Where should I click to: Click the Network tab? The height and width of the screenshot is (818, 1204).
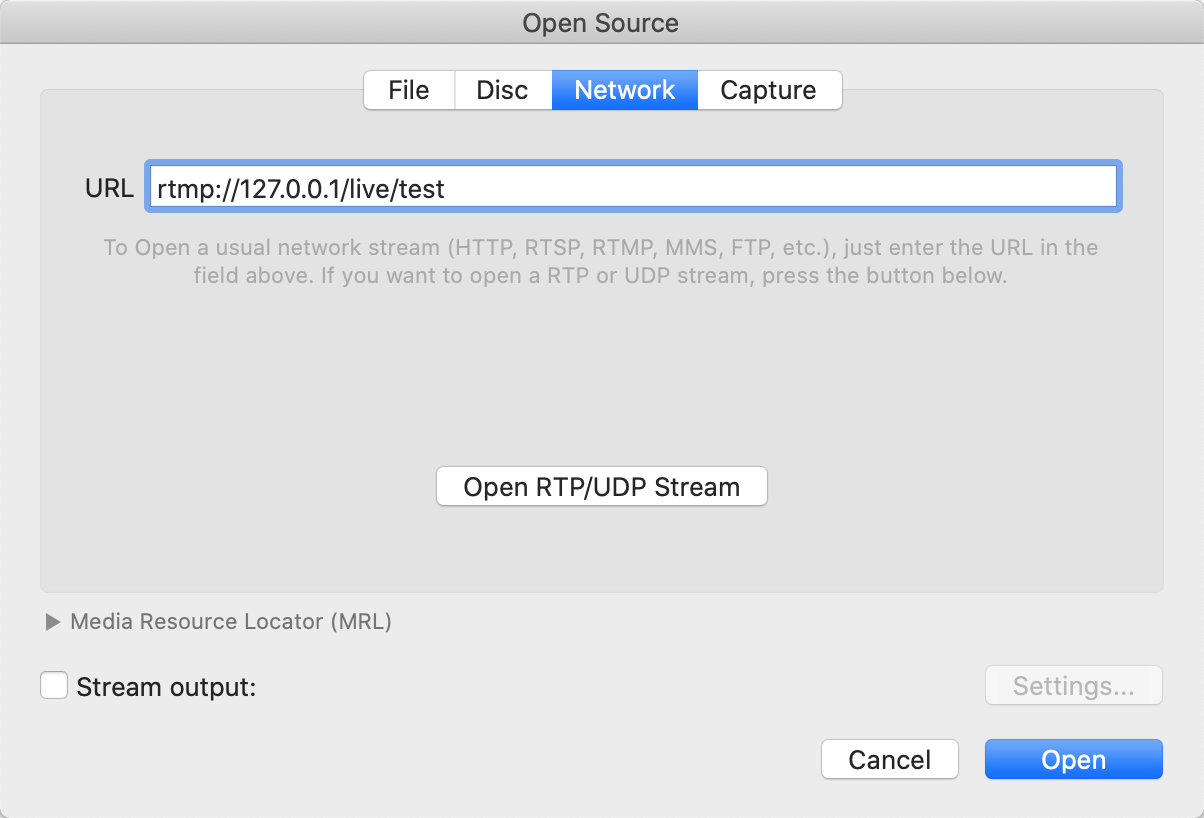[624, 90]
